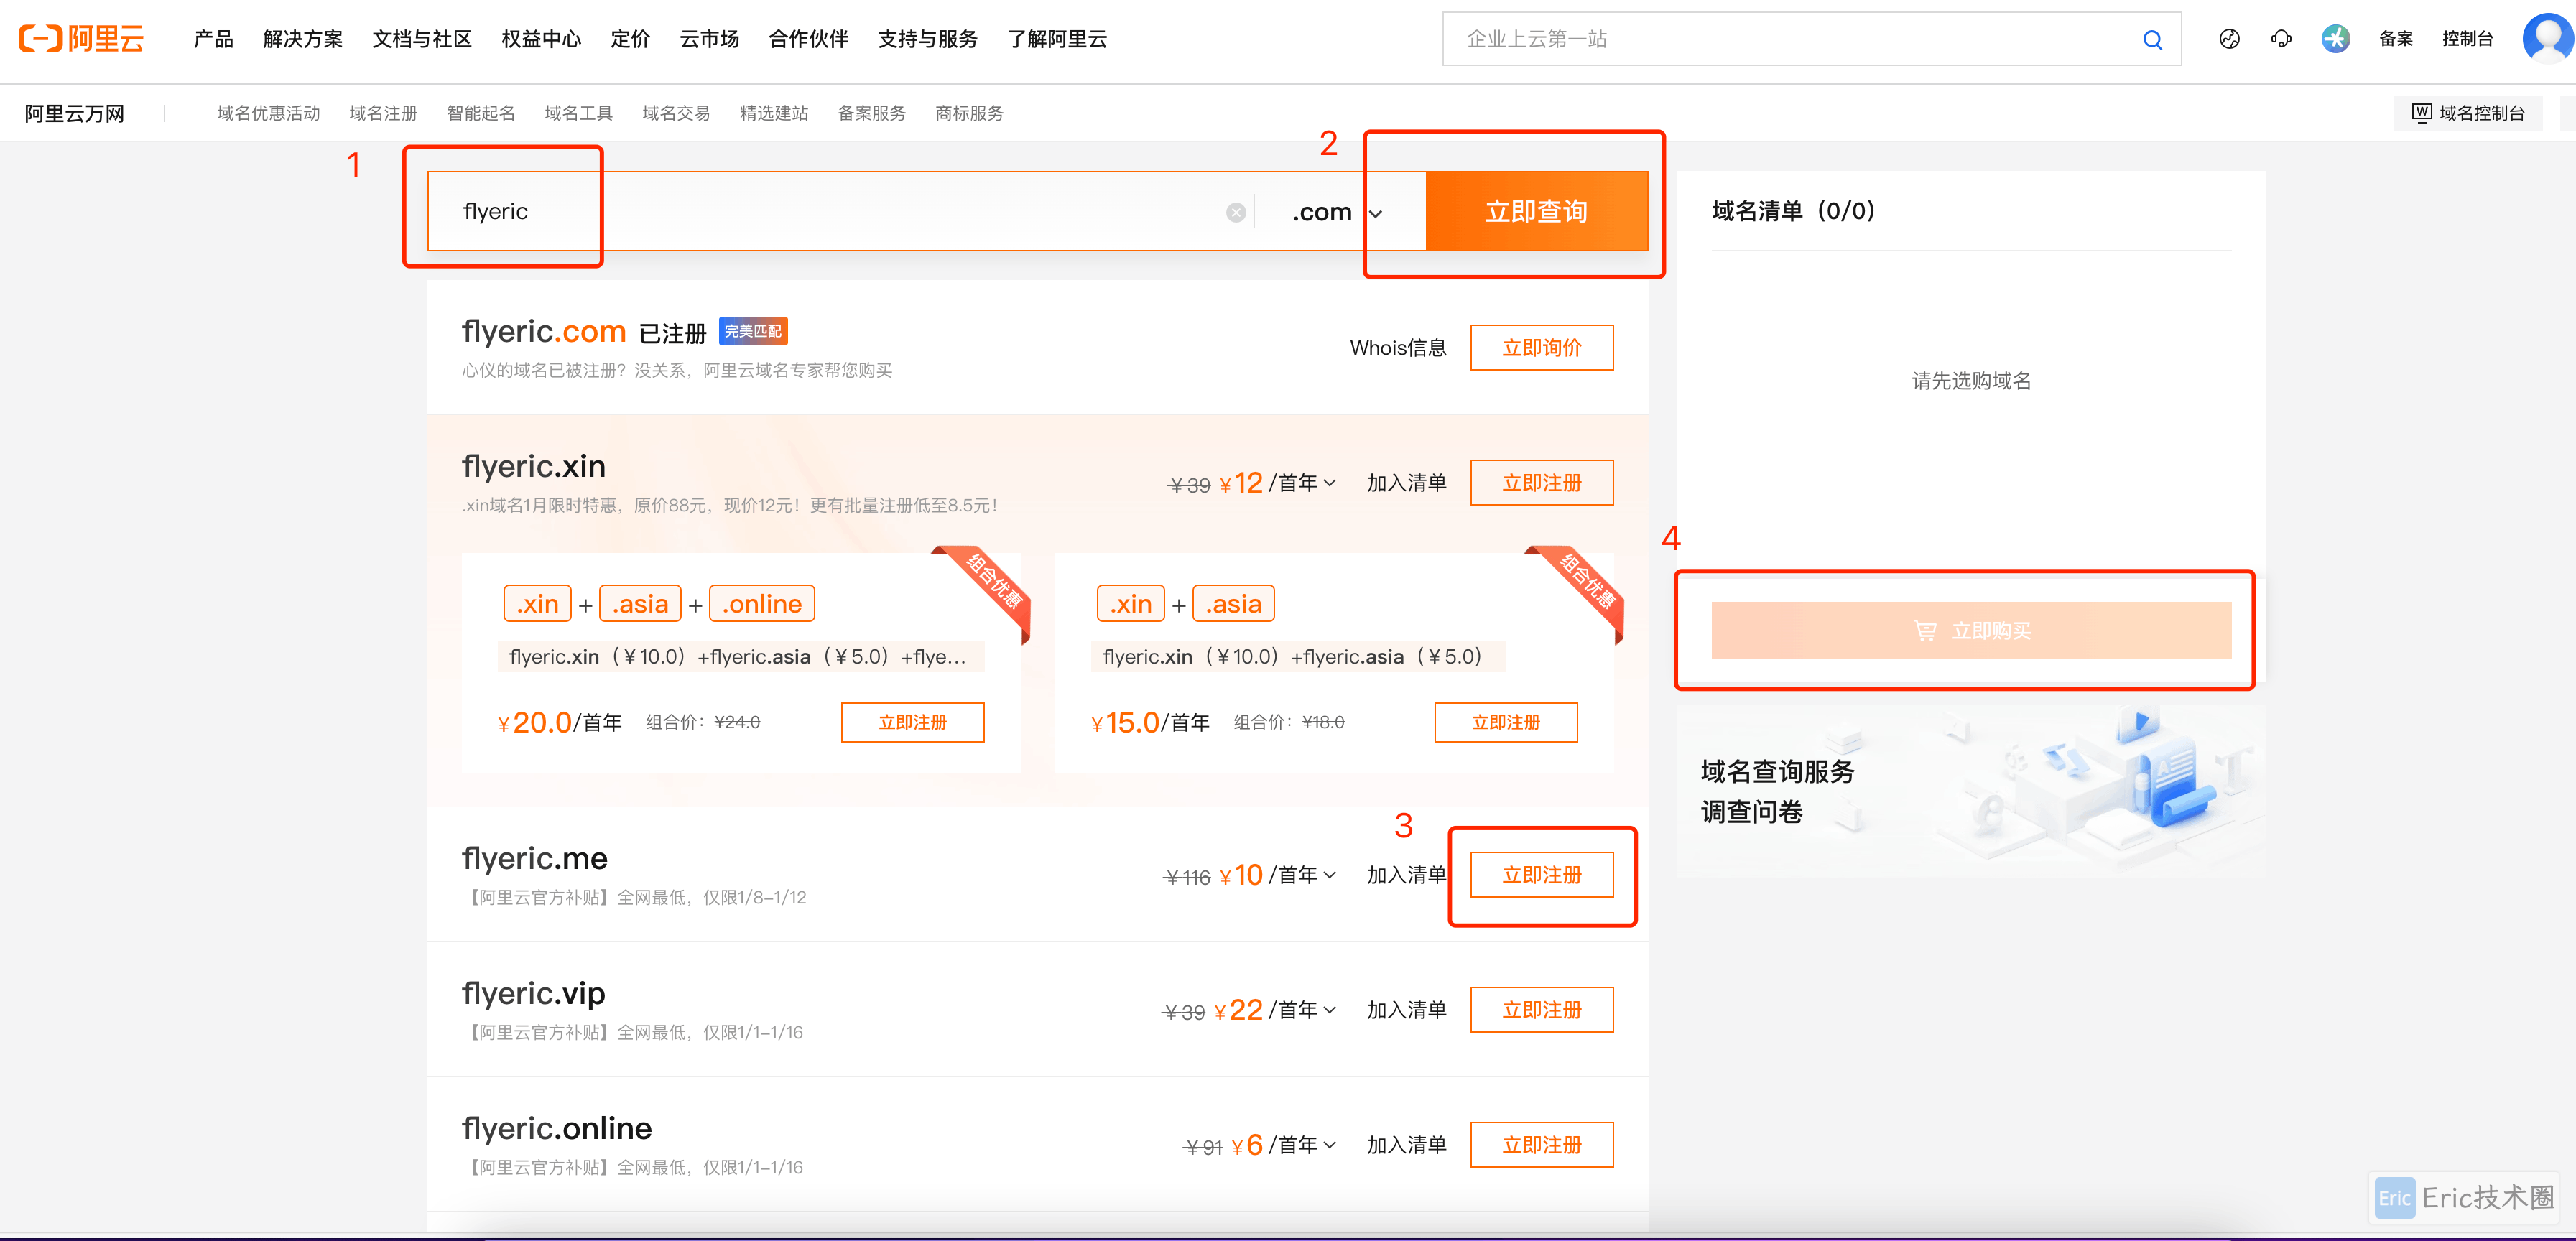Open the 域名控制台 button

tap(2468, 113)
